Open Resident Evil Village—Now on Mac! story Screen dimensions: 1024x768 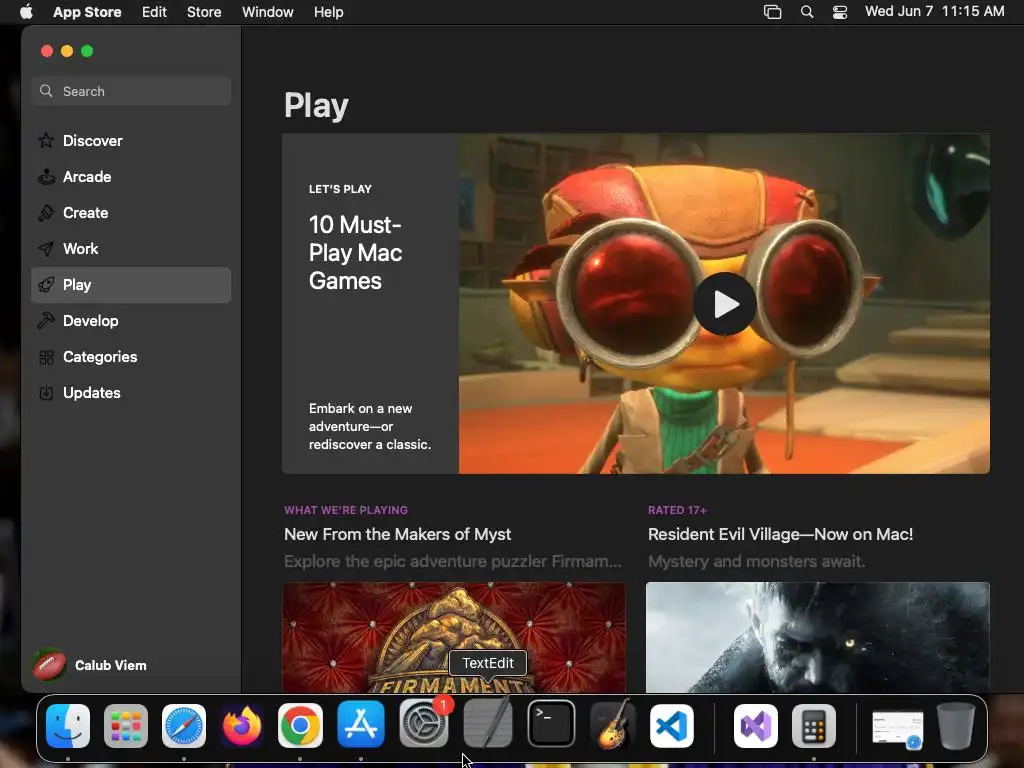(780, 534)
